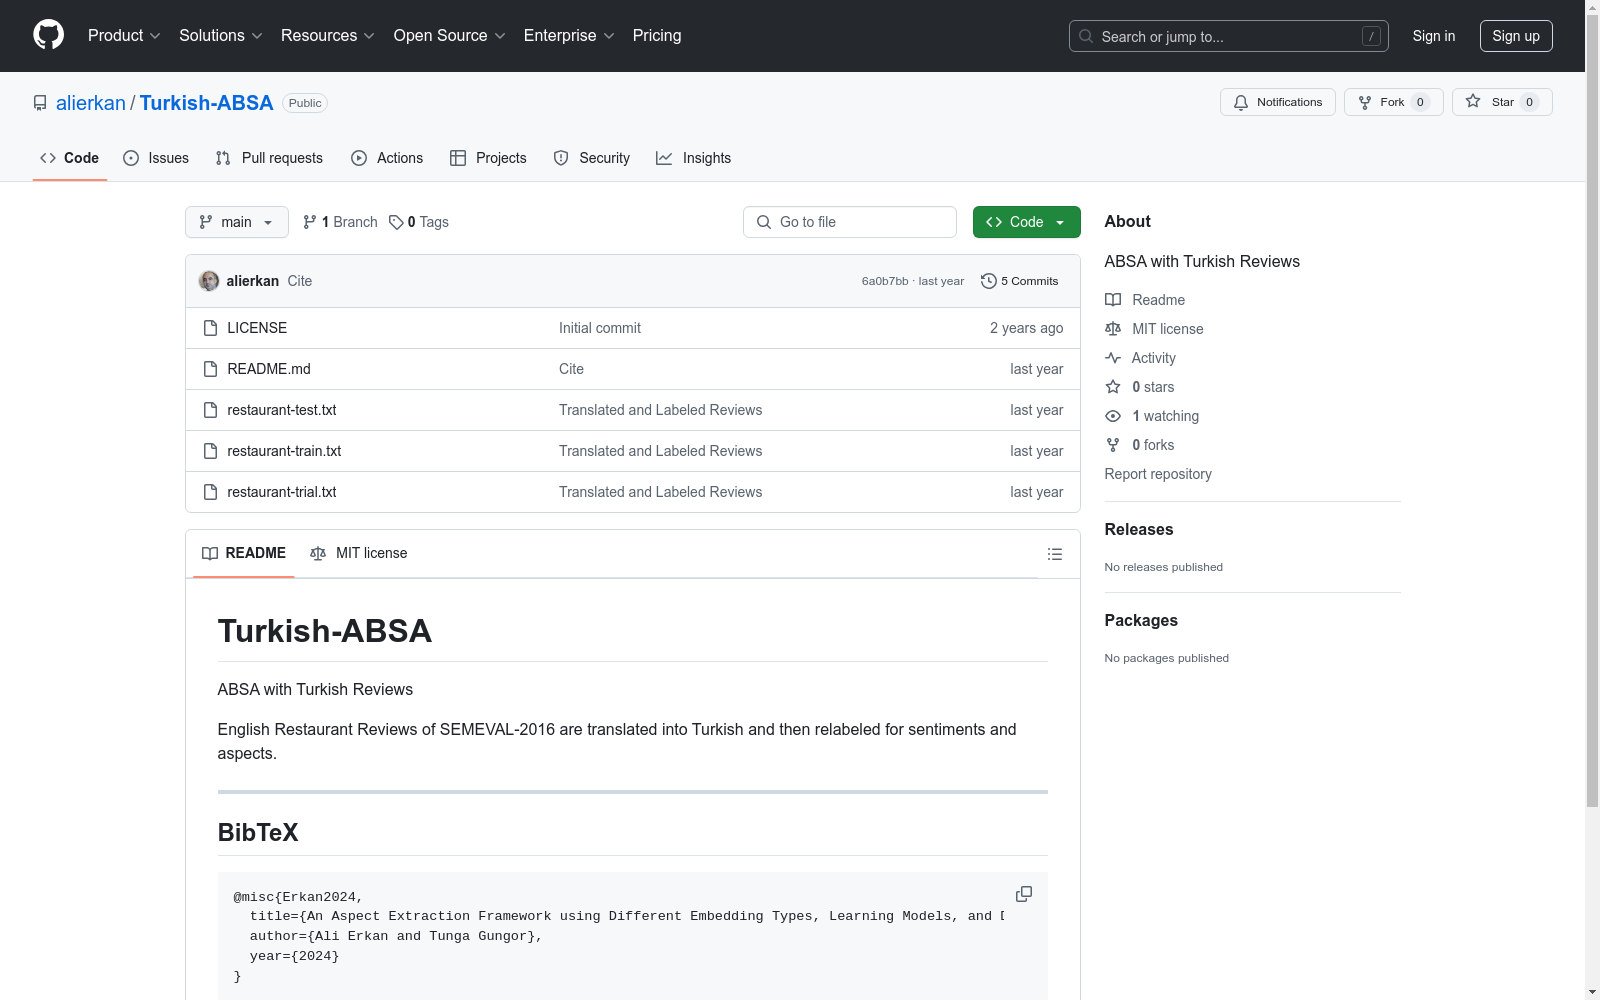Copy the BibTeX code block
The image size is (1600, 1000).
1024,894
